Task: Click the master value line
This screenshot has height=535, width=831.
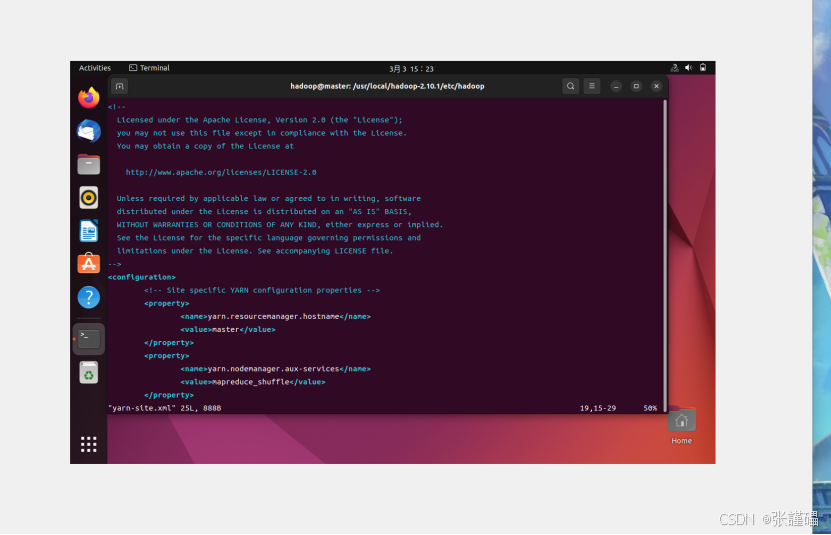Action: click(228, 330)
